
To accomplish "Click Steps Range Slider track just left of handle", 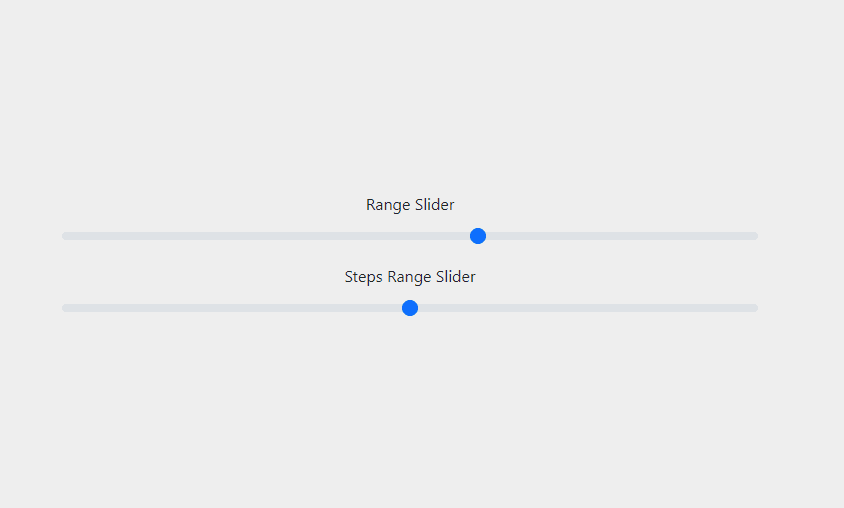I will click(390, 308).
